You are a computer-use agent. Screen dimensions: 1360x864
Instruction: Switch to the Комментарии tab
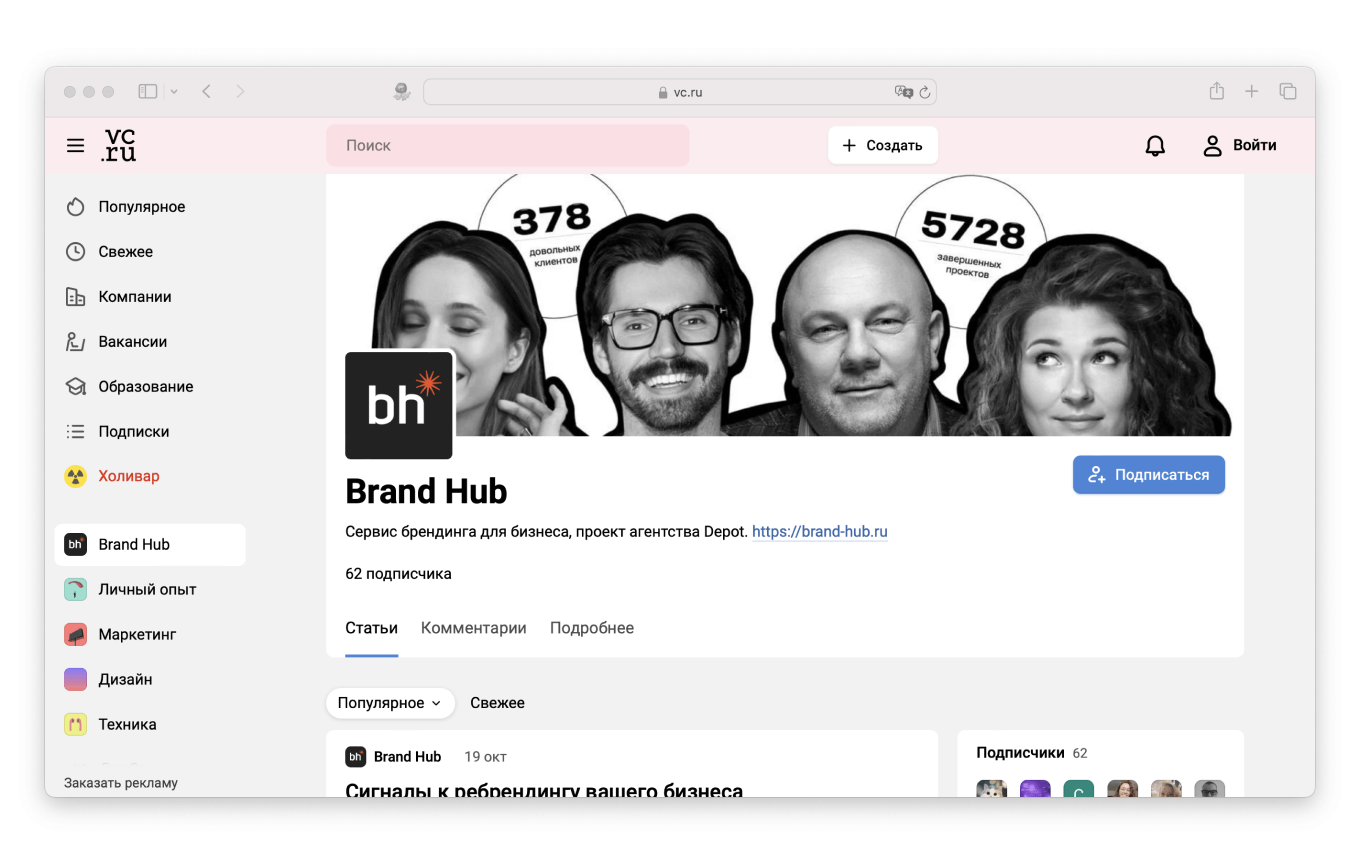(473, 627)
